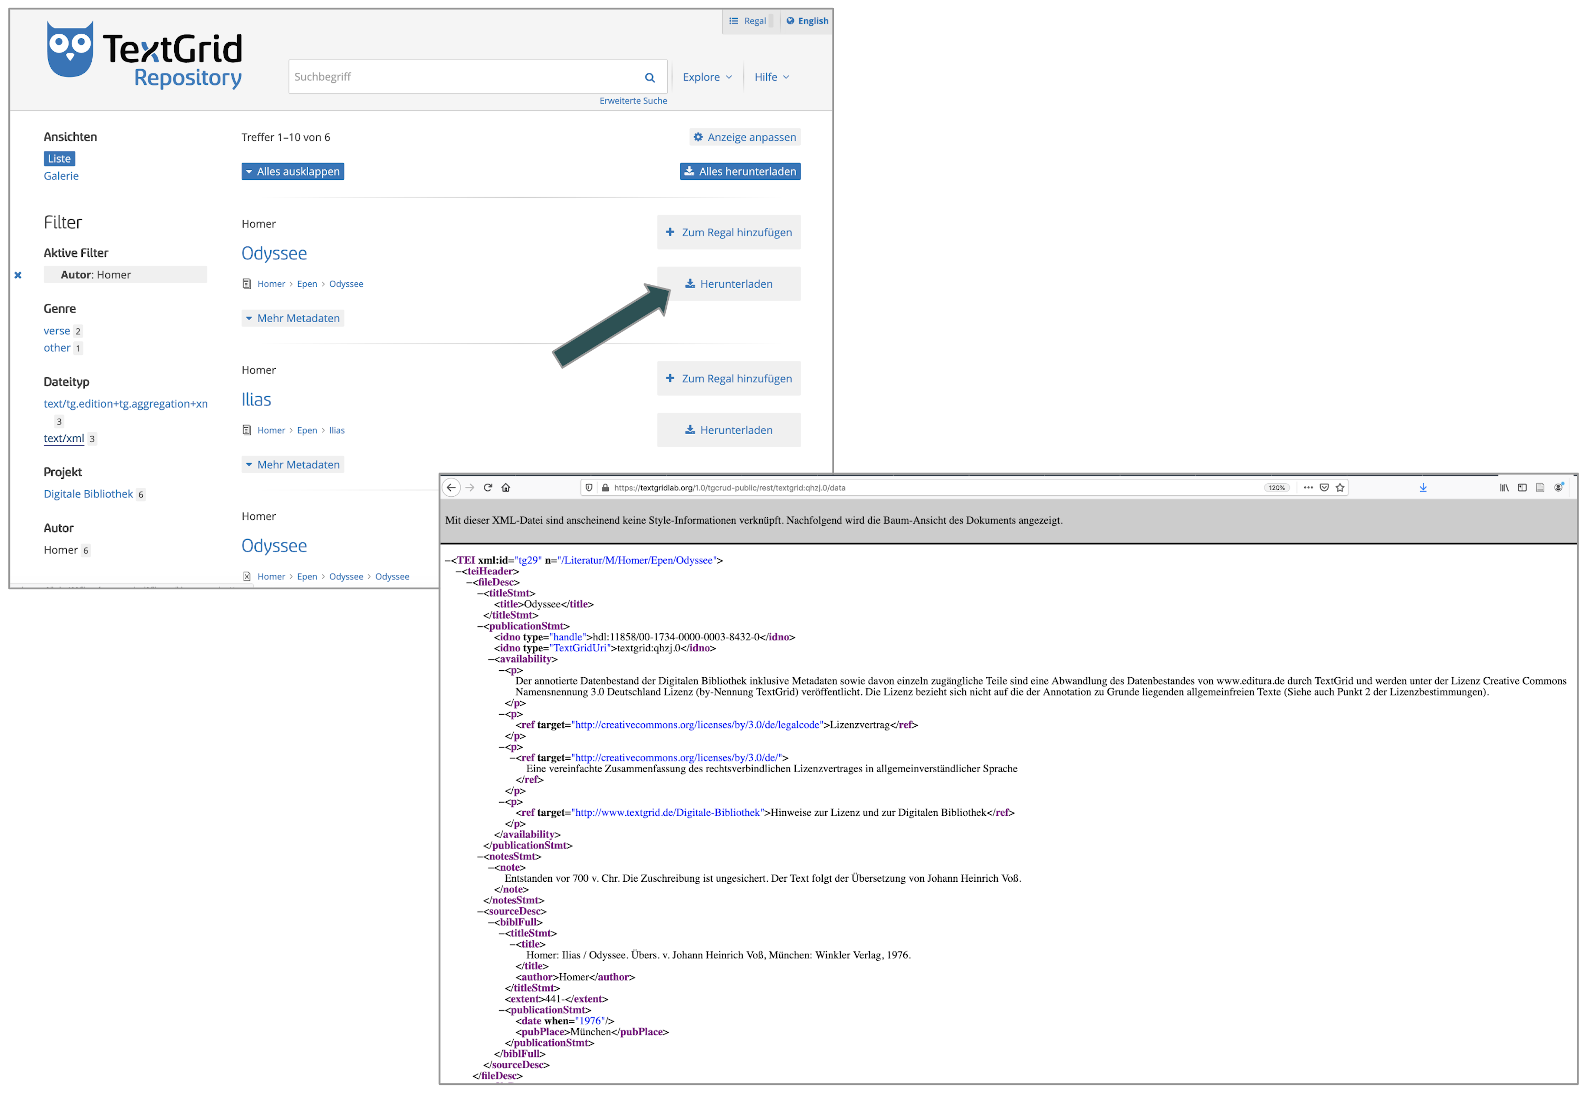This screenshot has width=1590, height=1096.
Task: Click the padlock site info icon
Action: coord(605,488)
